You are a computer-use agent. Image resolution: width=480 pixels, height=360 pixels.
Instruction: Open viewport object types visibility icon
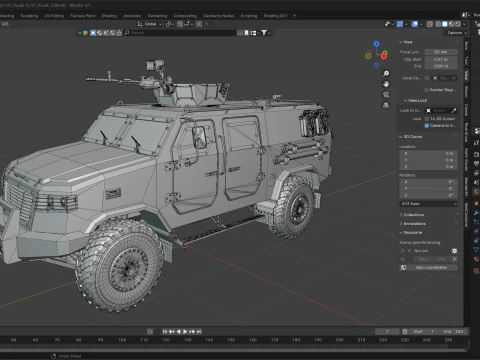[387, 24]
